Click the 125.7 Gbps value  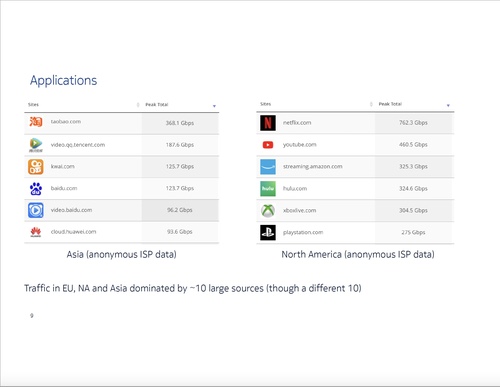click(180, 166)
